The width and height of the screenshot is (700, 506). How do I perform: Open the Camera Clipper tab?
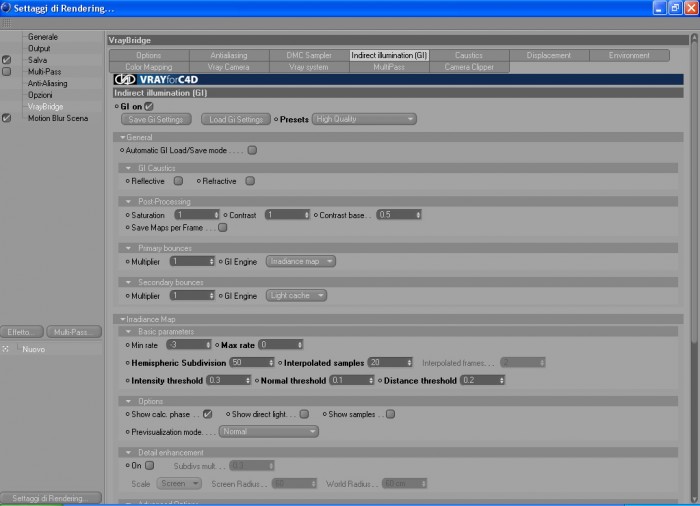pyautogui.click(x=469, y=67)
